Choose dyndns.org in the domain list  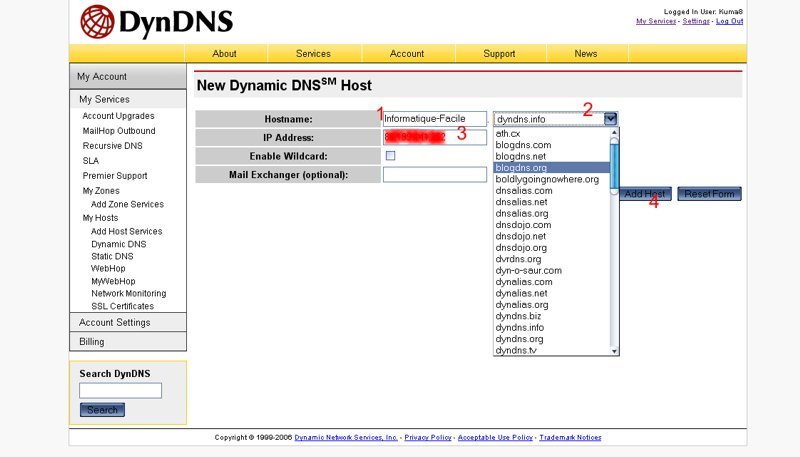[519, 339]
